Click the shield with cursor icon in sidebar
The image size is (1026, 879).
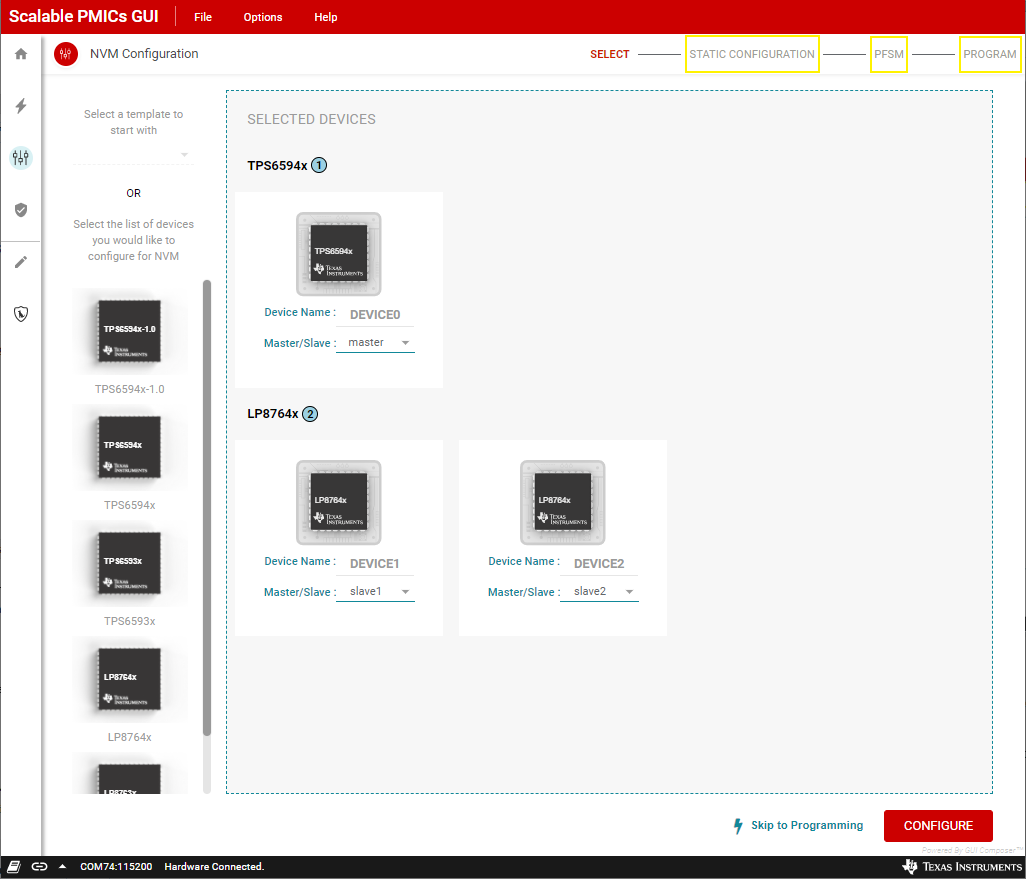20,313
